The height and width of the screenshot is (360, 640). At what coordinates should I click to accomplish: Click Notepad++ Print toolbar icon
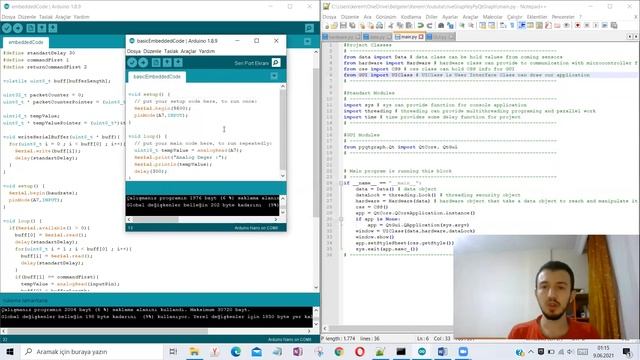379,25
